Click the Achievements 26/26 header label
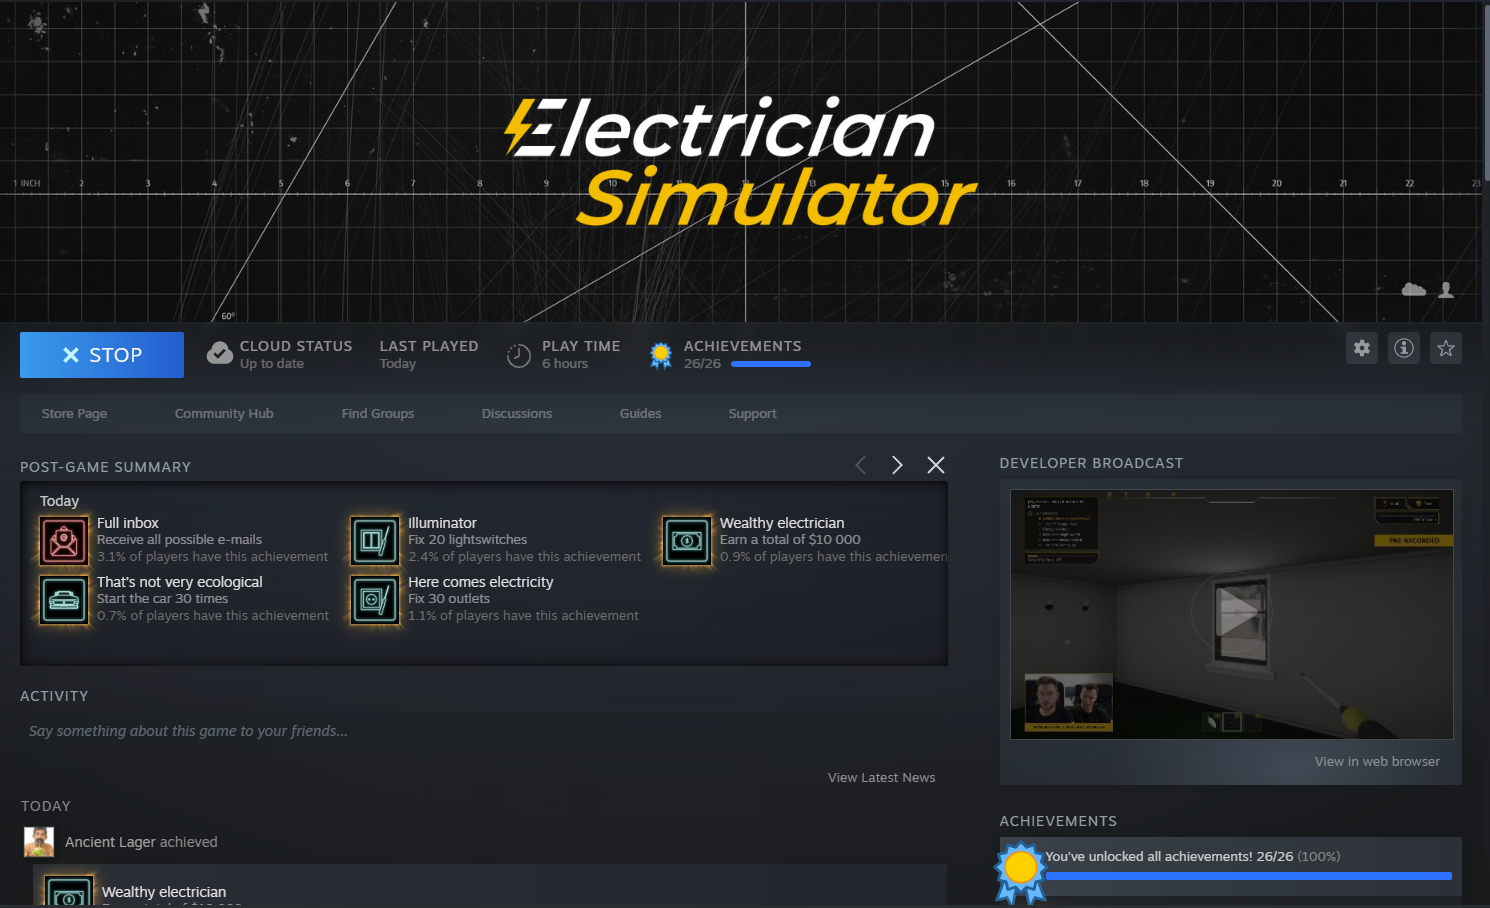 click(743, 346)
